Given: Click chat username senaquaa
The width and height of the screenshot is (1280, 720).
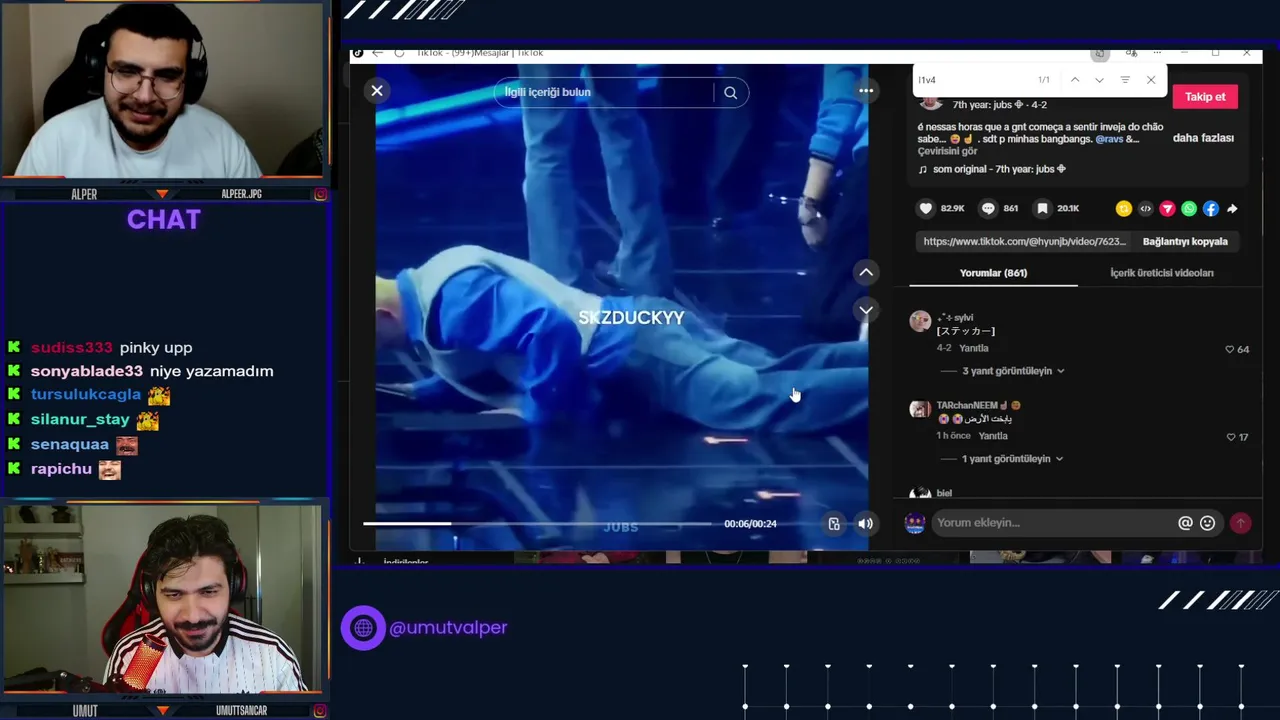Looking at the screenshot, I should 70,444.
